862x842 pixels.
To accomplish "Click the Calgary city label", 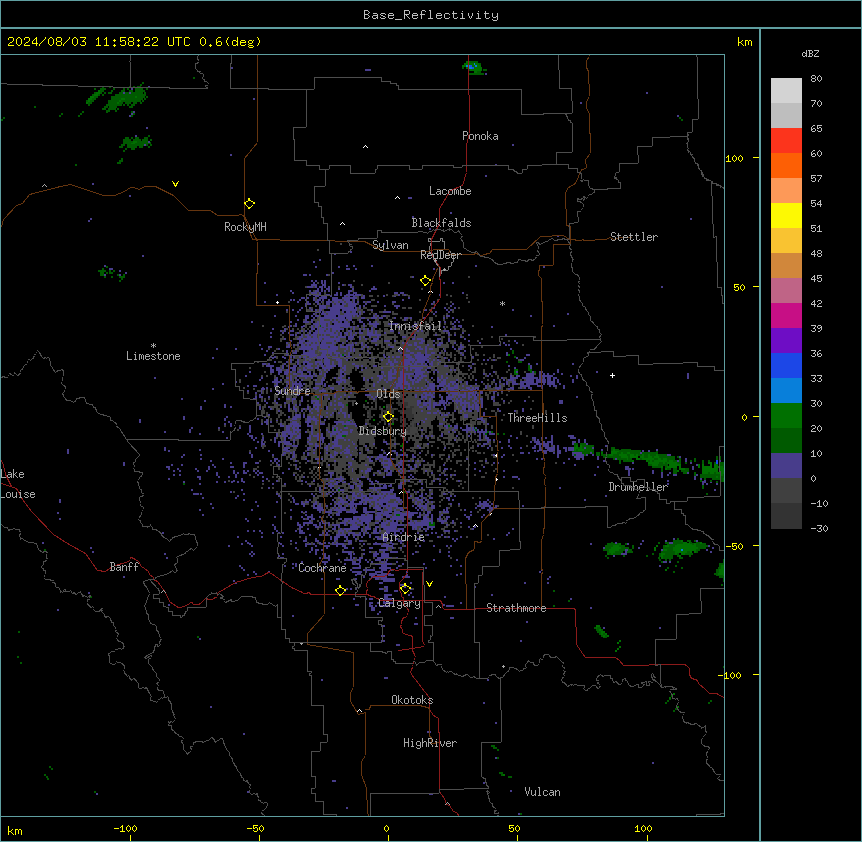I will coord(399,603).
